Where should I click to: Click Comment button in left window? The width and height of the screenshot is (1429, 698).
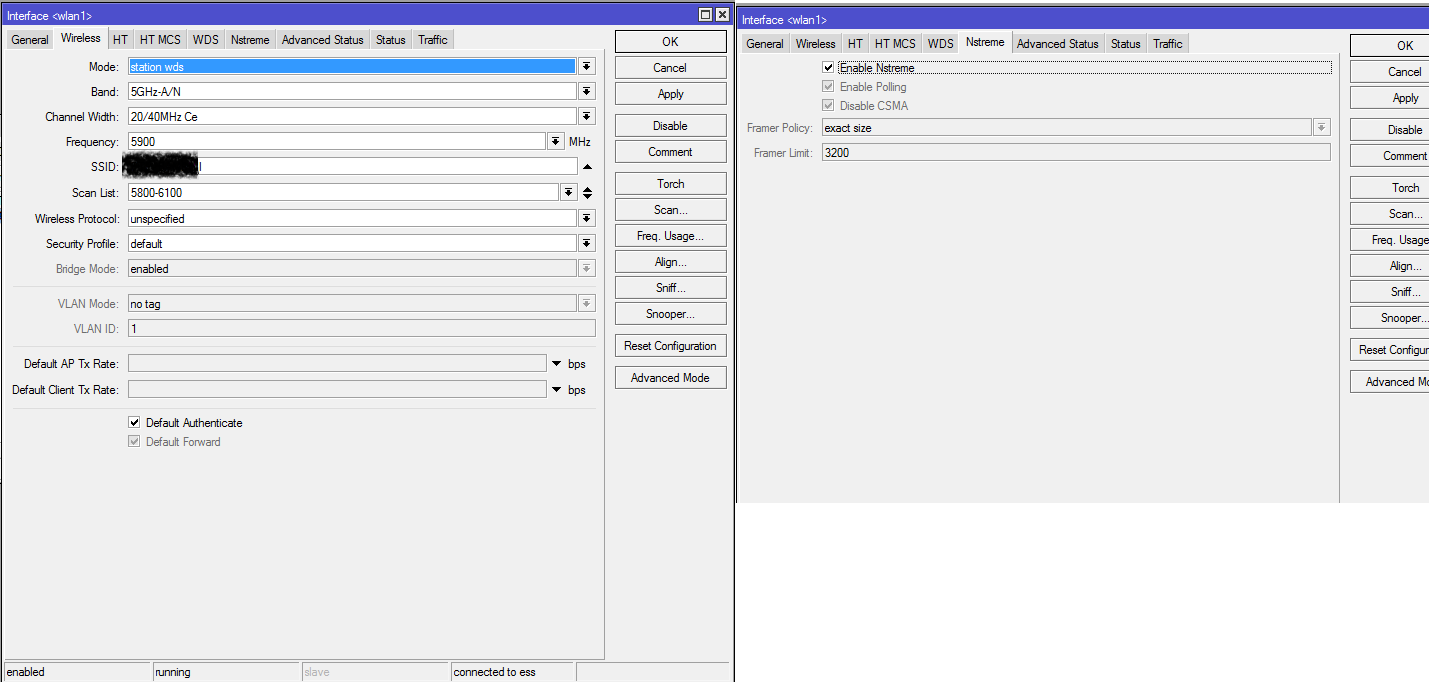click(x=671, y=152)
